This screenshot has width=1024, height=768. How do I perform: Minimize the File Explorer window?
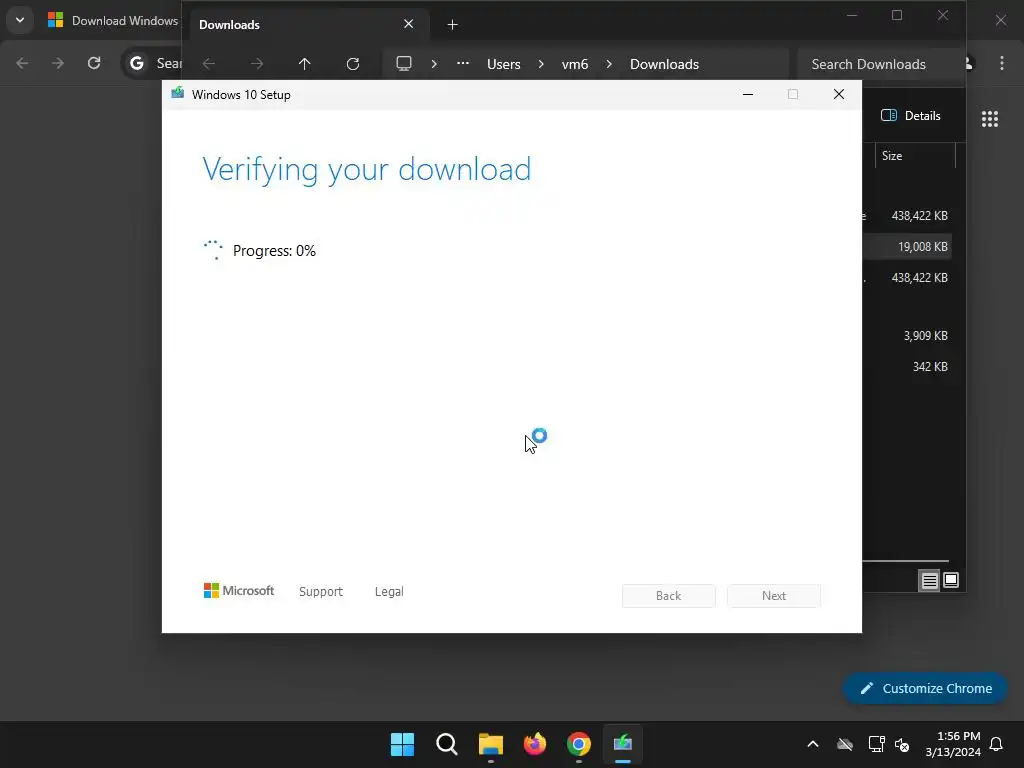[852, 15]
